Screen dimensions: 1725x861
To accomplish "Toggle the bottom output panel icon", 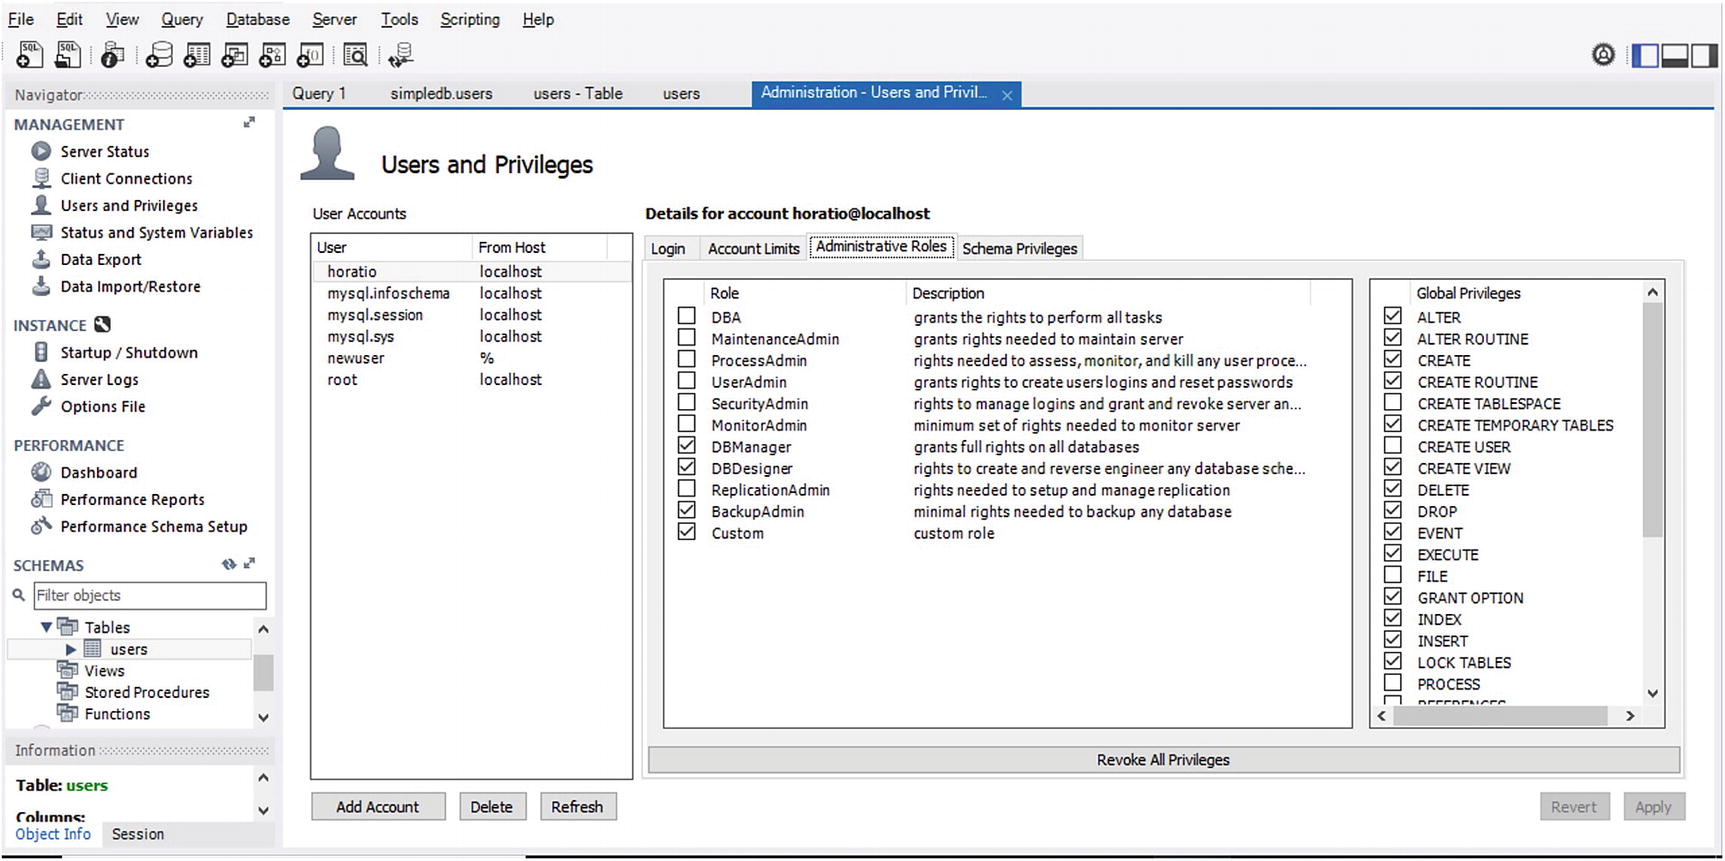I will point(1675,55).
